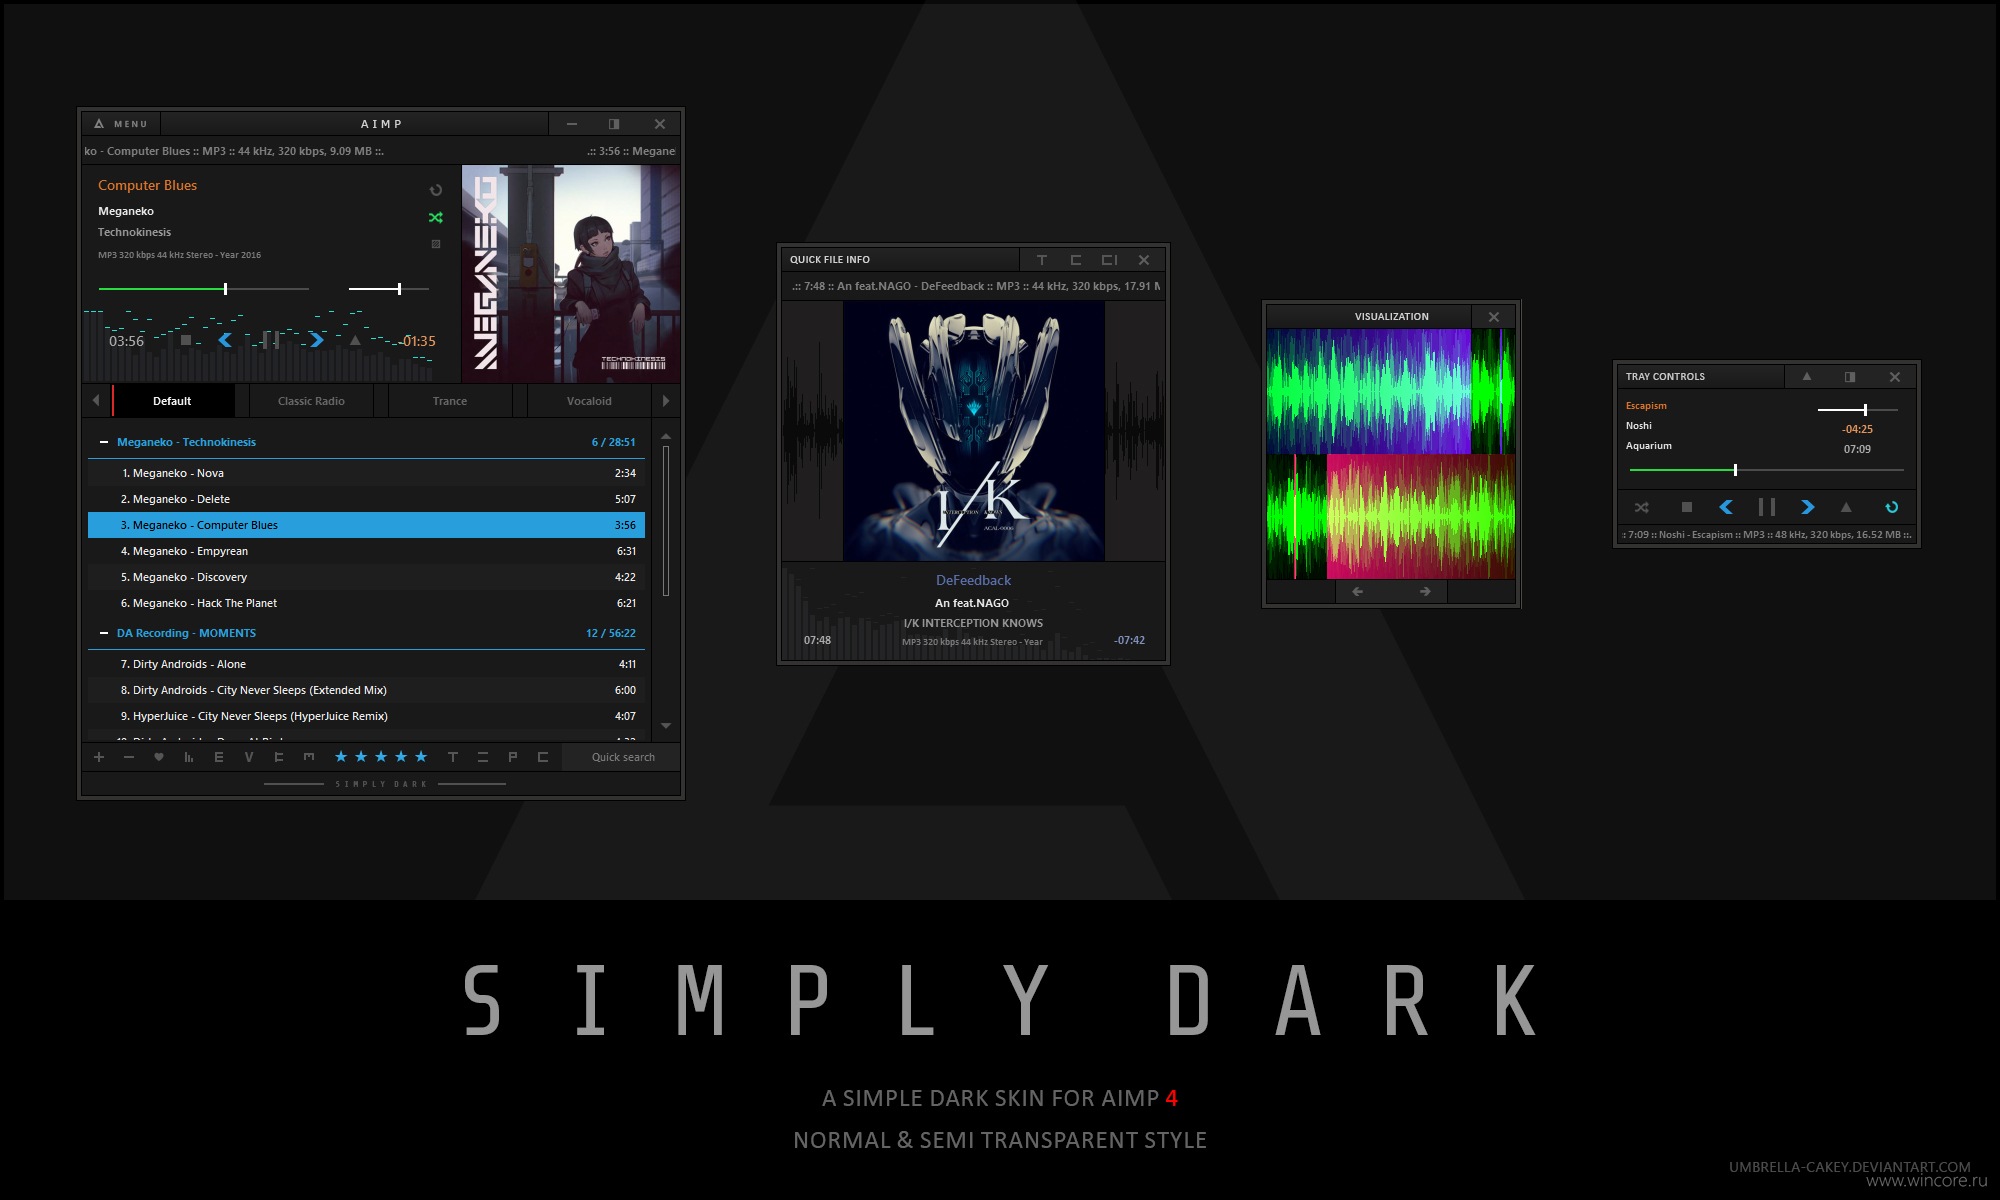Viewport: 2000px width, 1200px height.
Task: Select highlighted track Meganeko - Computer Blues
Action: point(366,525)
